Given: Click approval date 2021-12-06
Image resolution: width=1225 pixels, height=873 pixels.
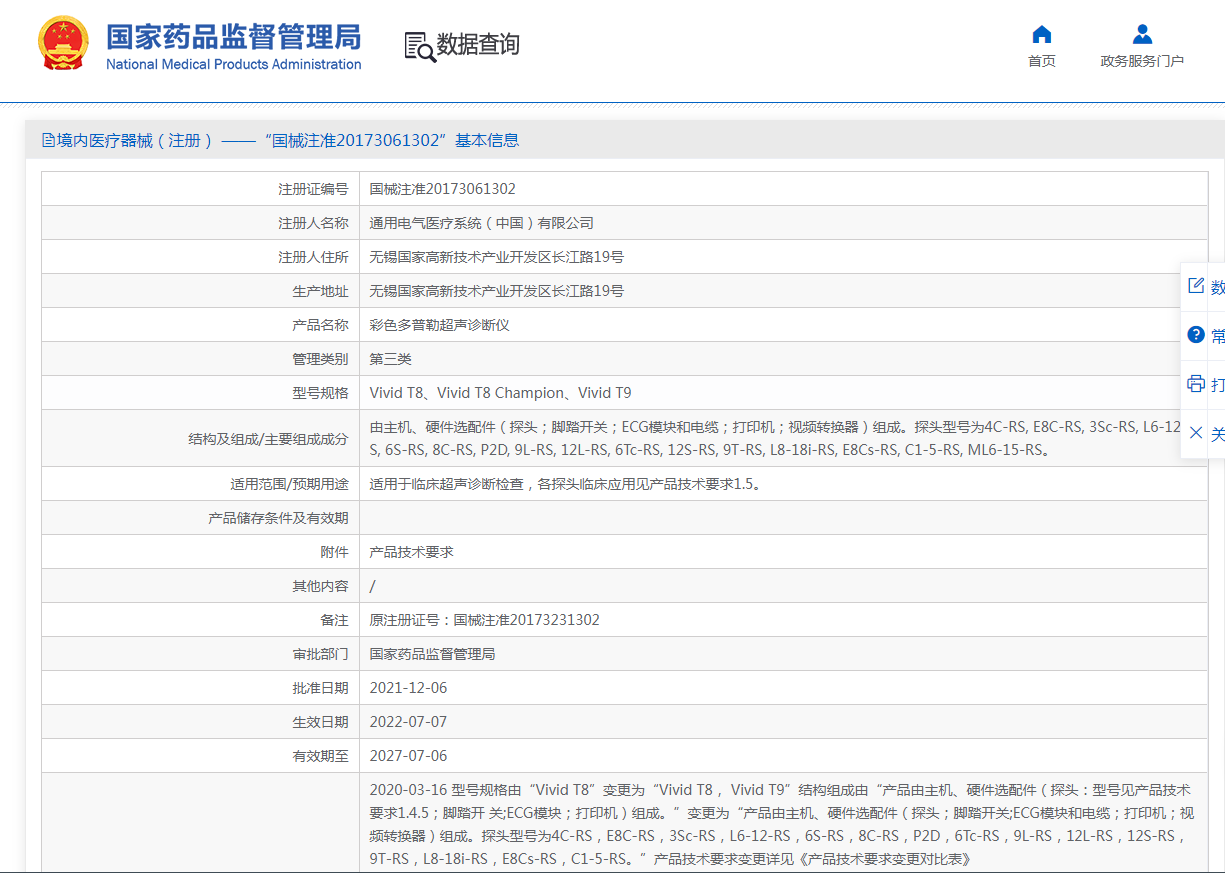Looking at the screenshot, I should [408, 688].
